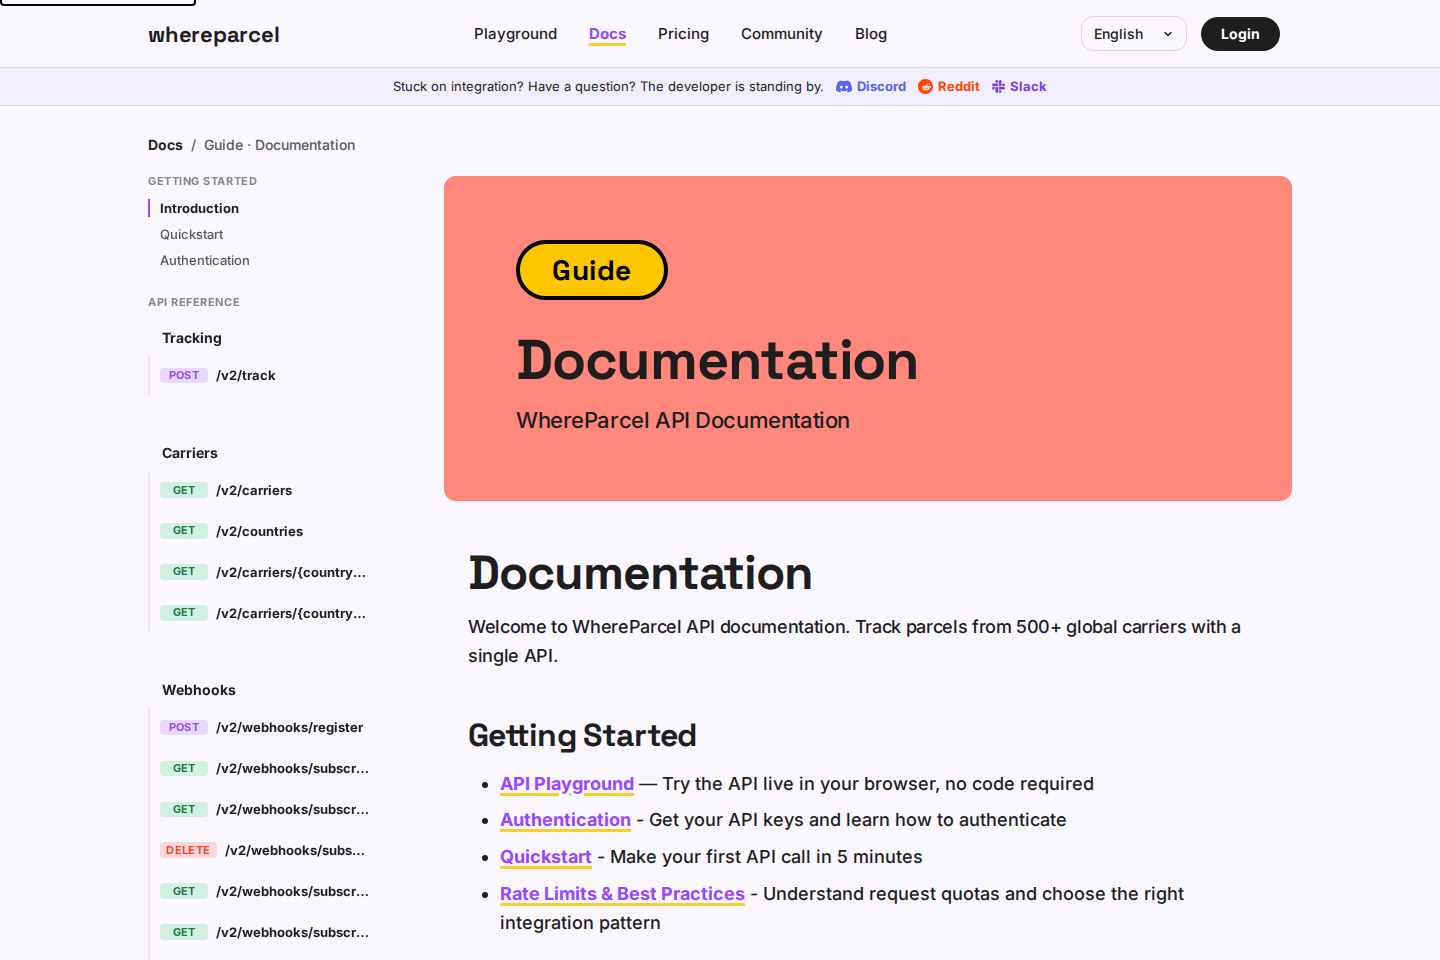Open the DELETE /v2/webhooks/subs... endpoint
1440x960 pixels.
pyautogui.click(x=262, y=850)
